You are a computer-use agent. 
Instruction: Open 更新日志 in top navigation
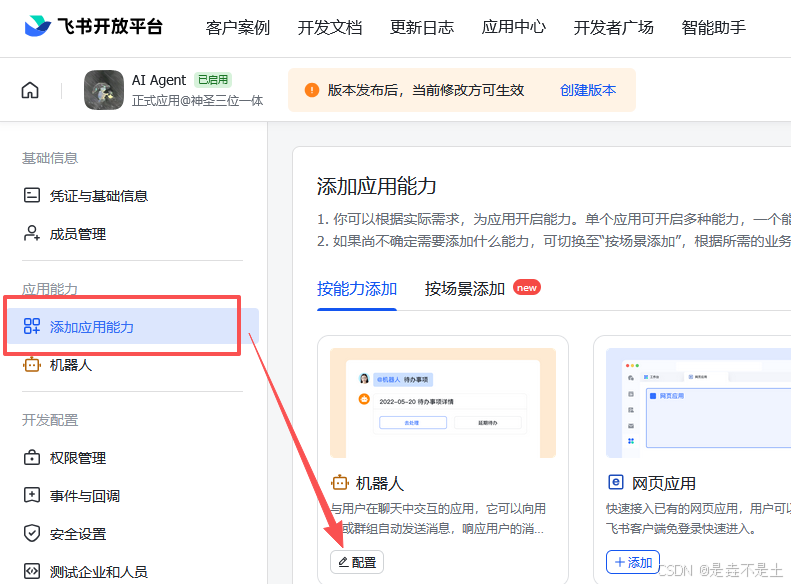pos(422,27)
